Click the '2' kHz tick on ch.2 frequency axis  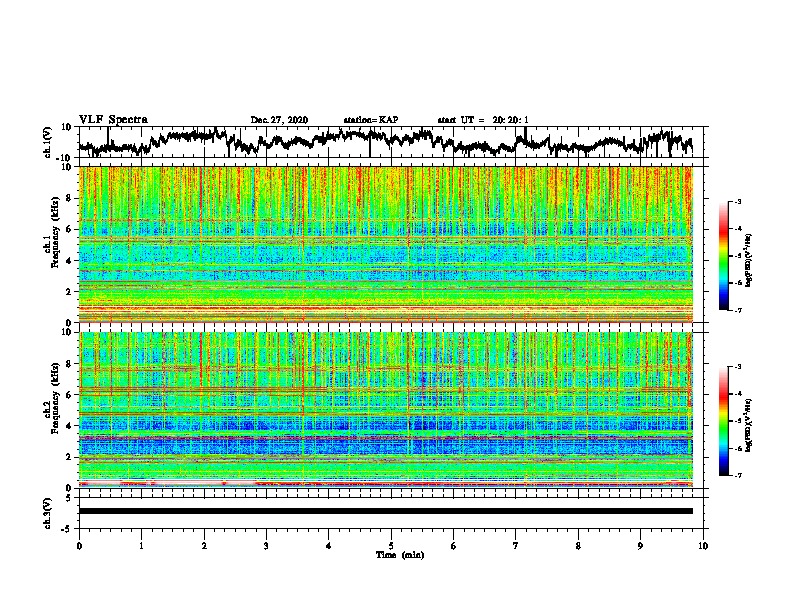pos(69,457)
